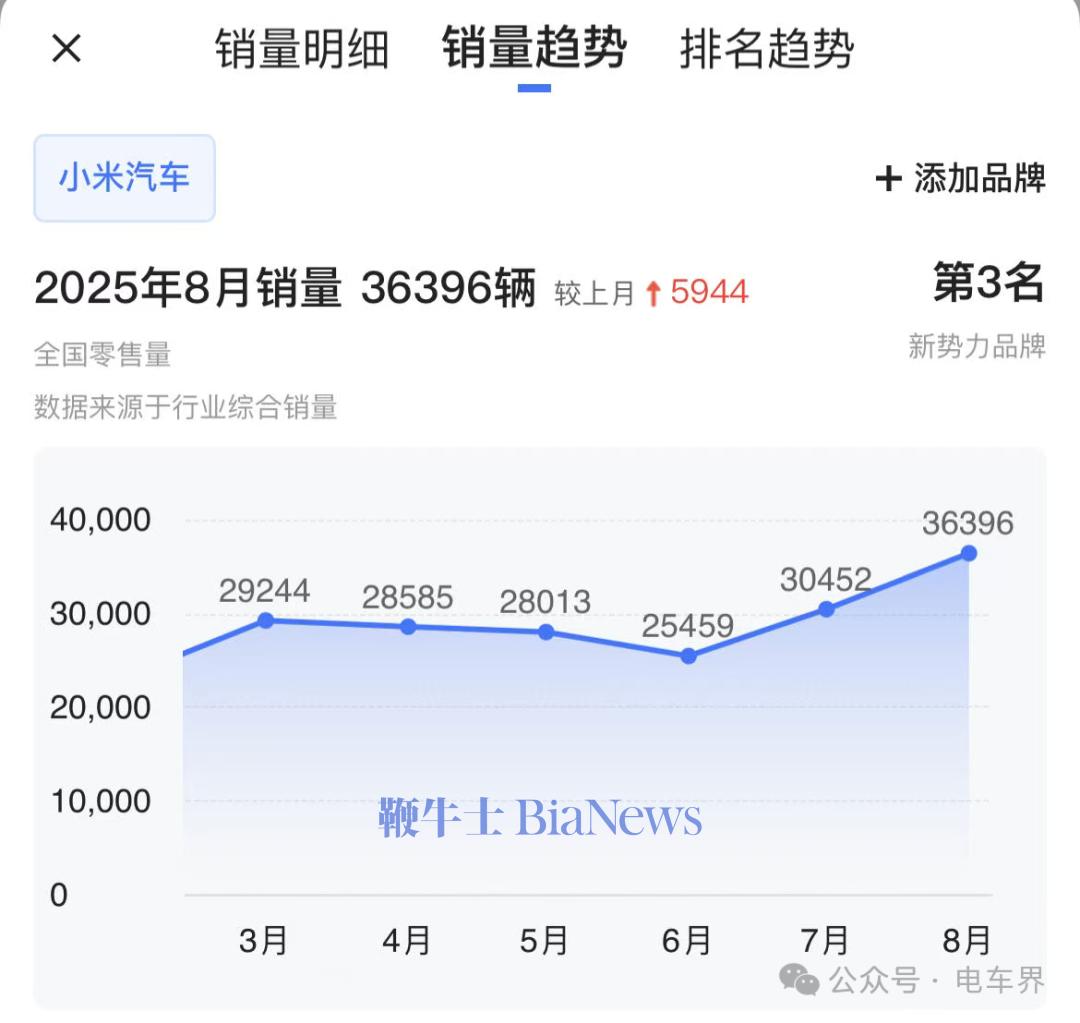Viewport: 1080px width, 1023px height.
Task: Tap the plus icon beside 添加品牌
Action: 888,179
